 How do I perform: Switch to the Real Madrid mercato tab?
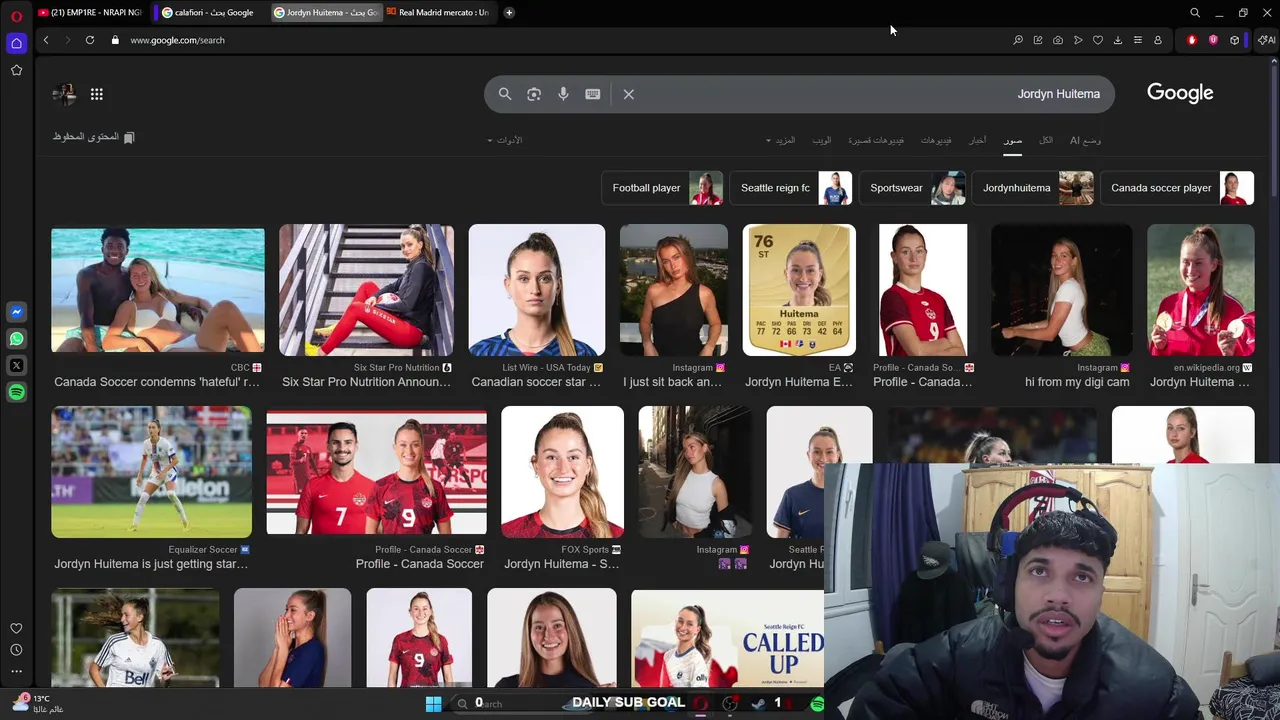(x=438, y=13)
